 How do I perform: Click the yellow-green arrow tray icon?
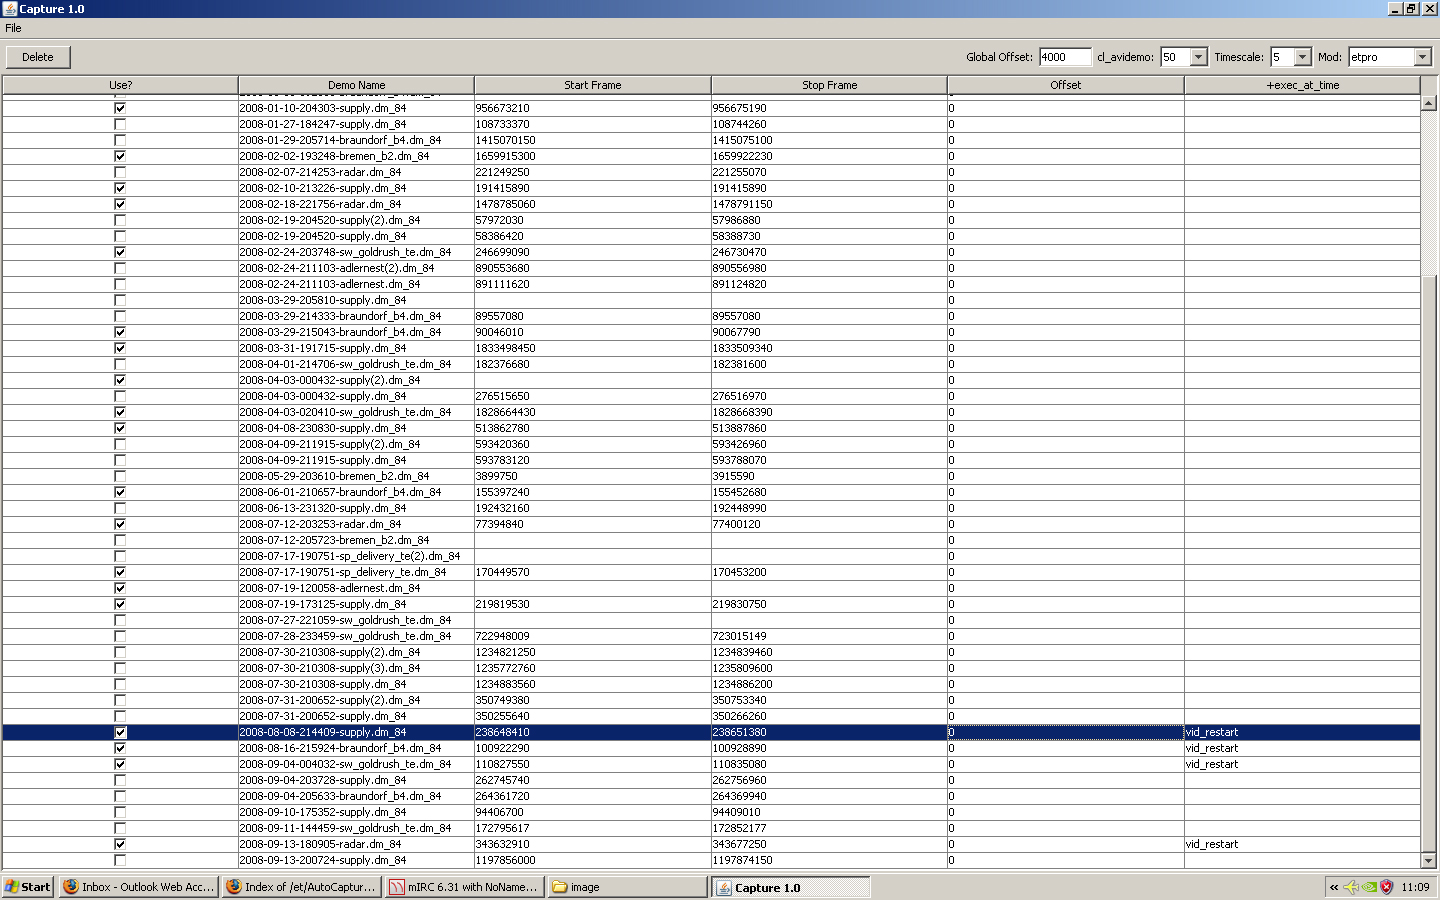(1351, 887)
